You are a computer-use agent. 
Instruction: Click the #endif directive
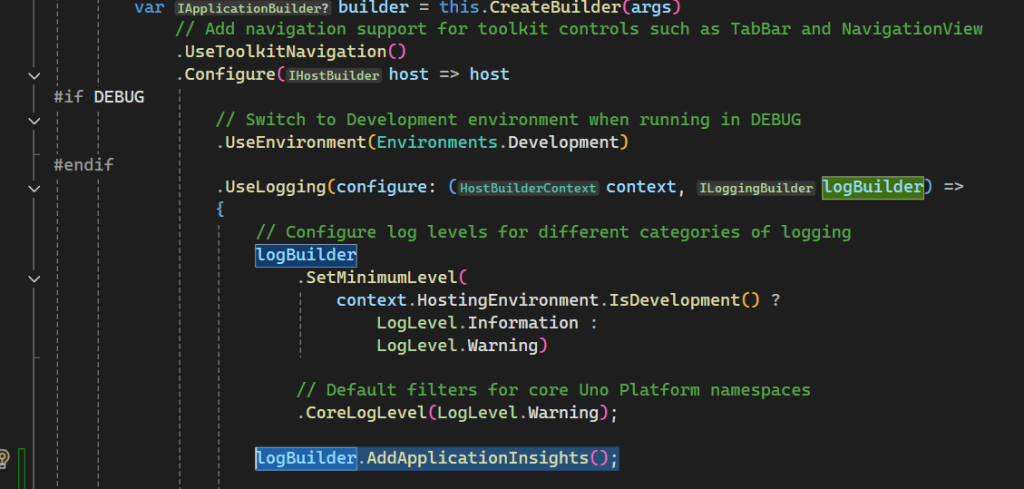coord(84,165)
